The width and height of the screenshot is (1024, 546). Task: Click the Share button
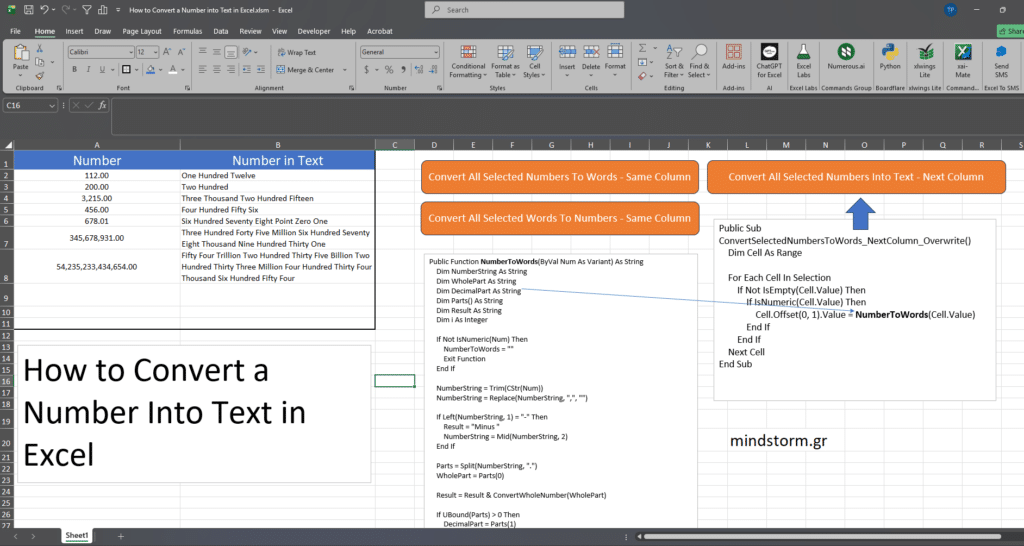[x=1010, y=31]
